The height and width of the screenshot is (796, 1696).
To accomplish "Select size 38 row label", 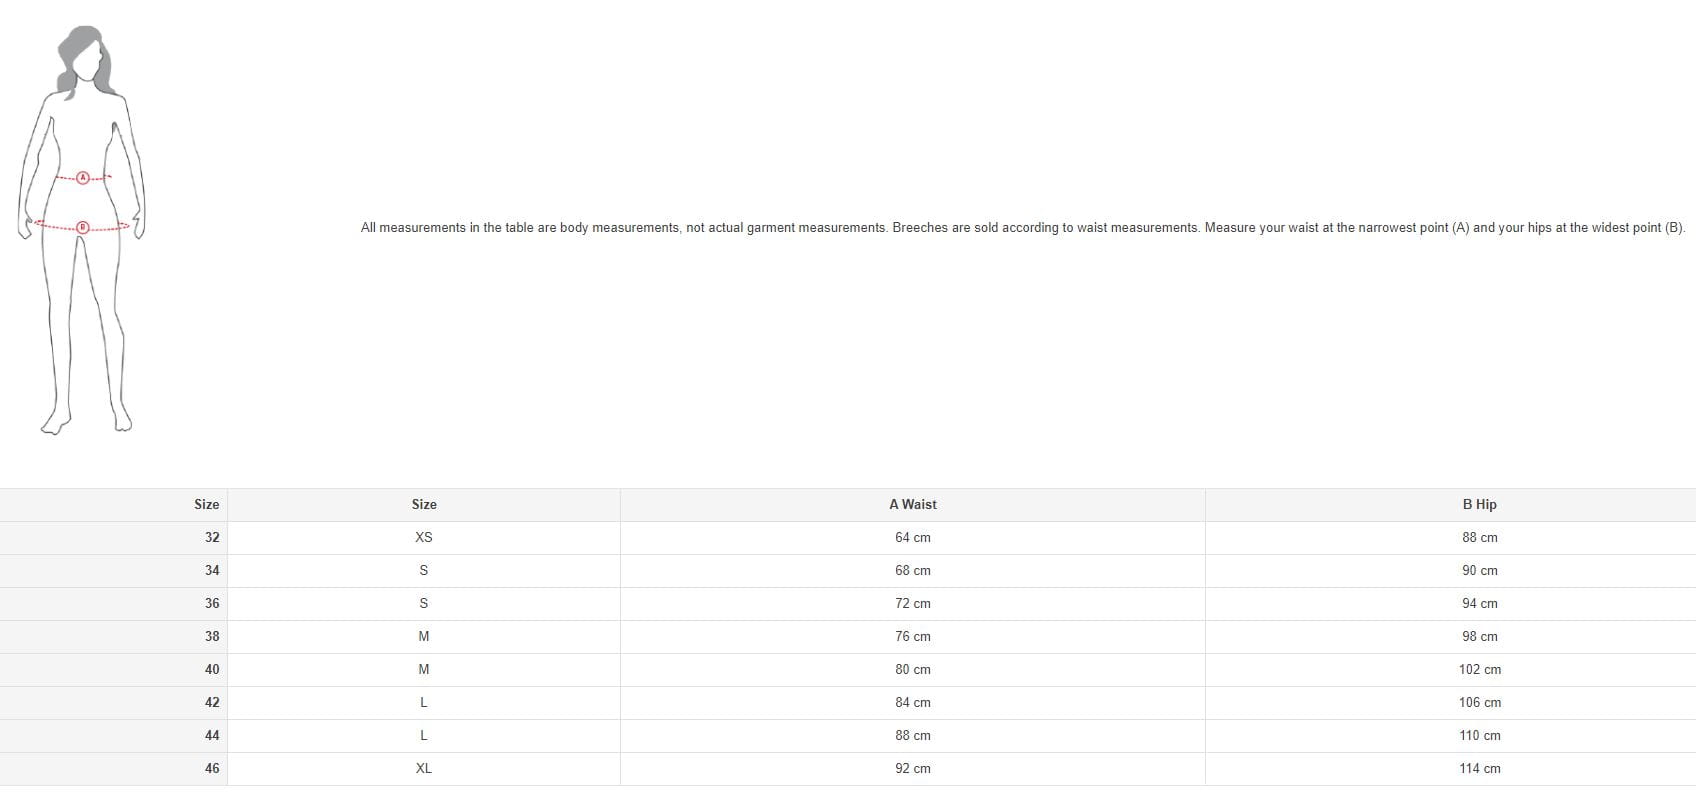I will tap(211, 637).
